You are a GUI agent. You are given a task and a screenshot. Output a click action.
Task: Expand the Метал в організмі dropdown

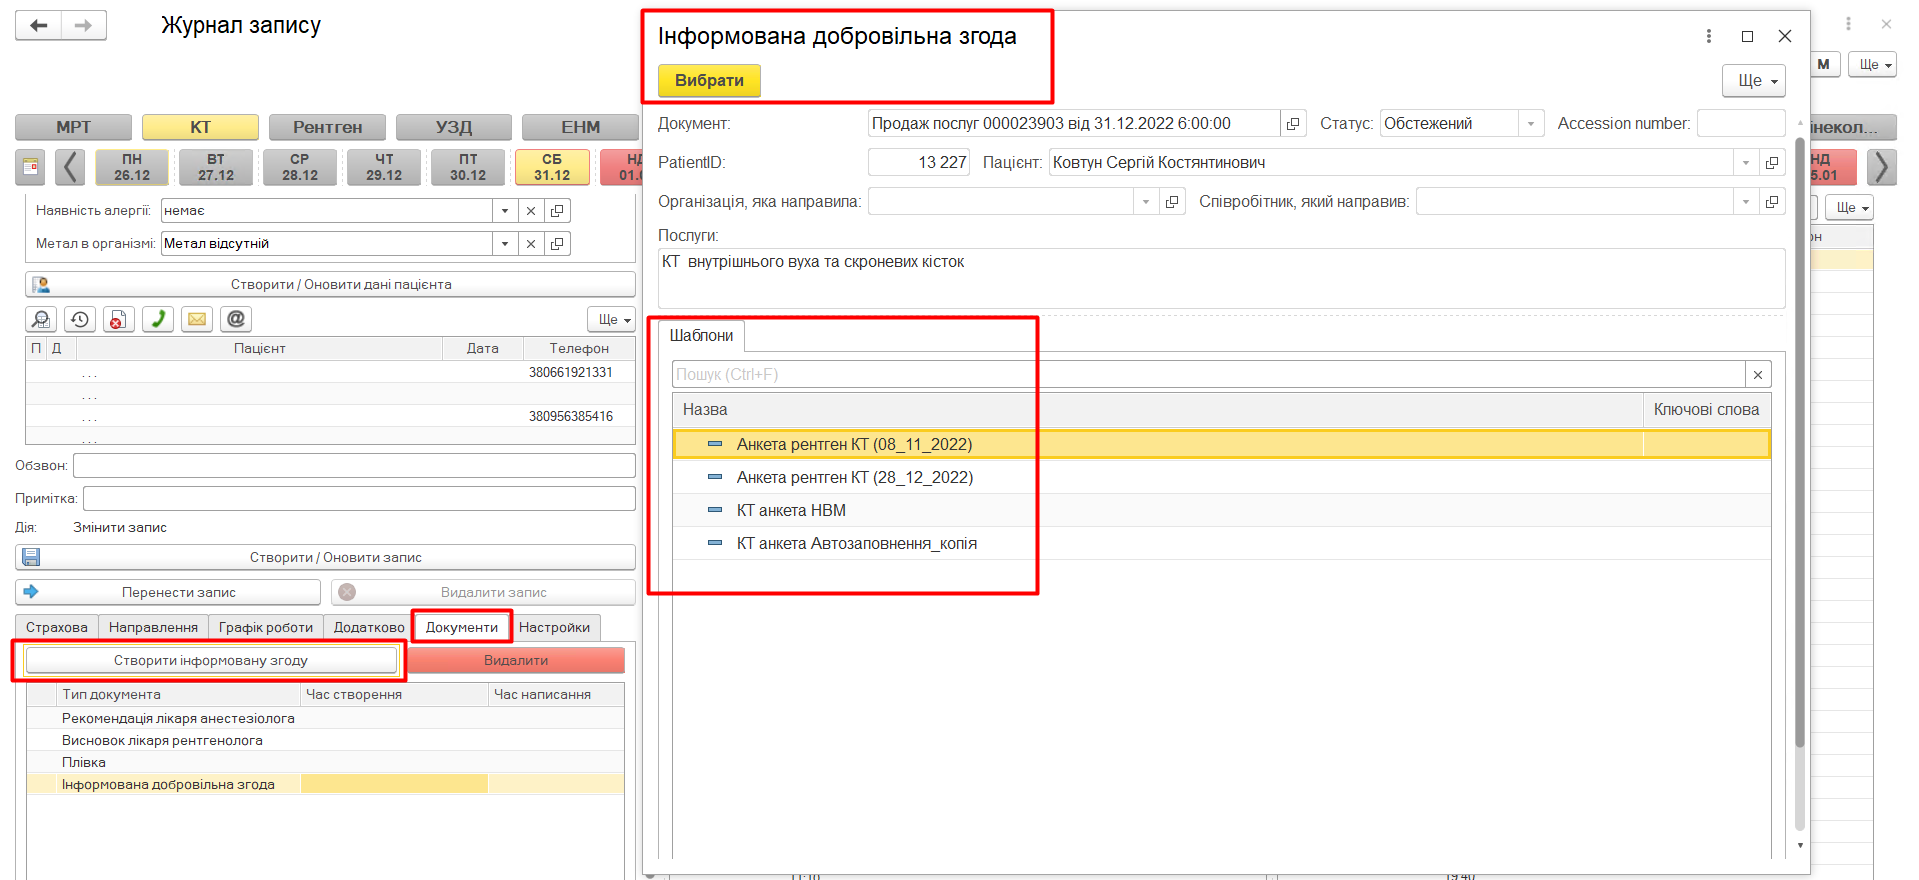505,244
